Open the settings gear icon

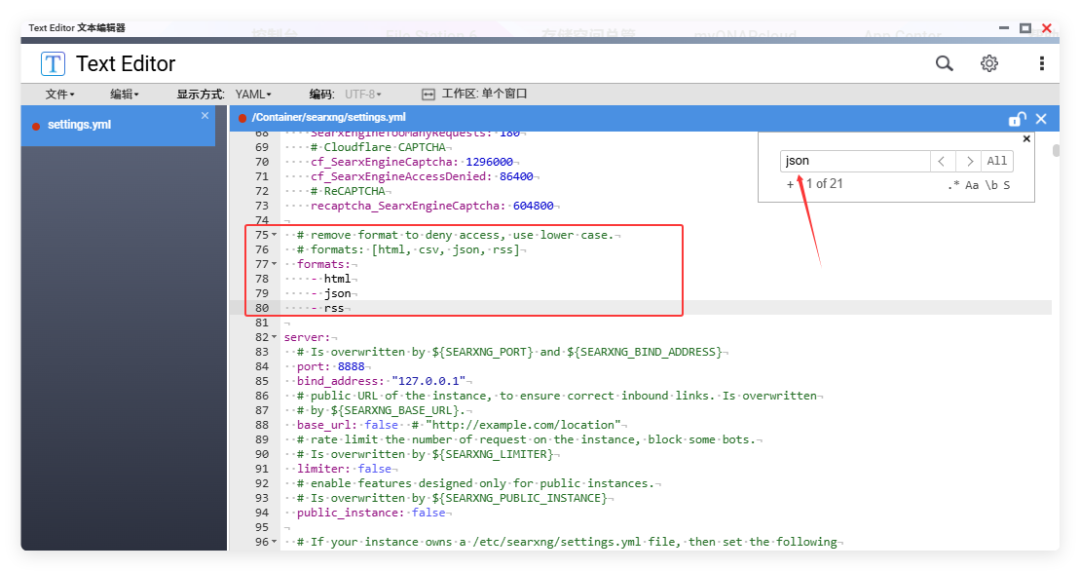point(989,64)
